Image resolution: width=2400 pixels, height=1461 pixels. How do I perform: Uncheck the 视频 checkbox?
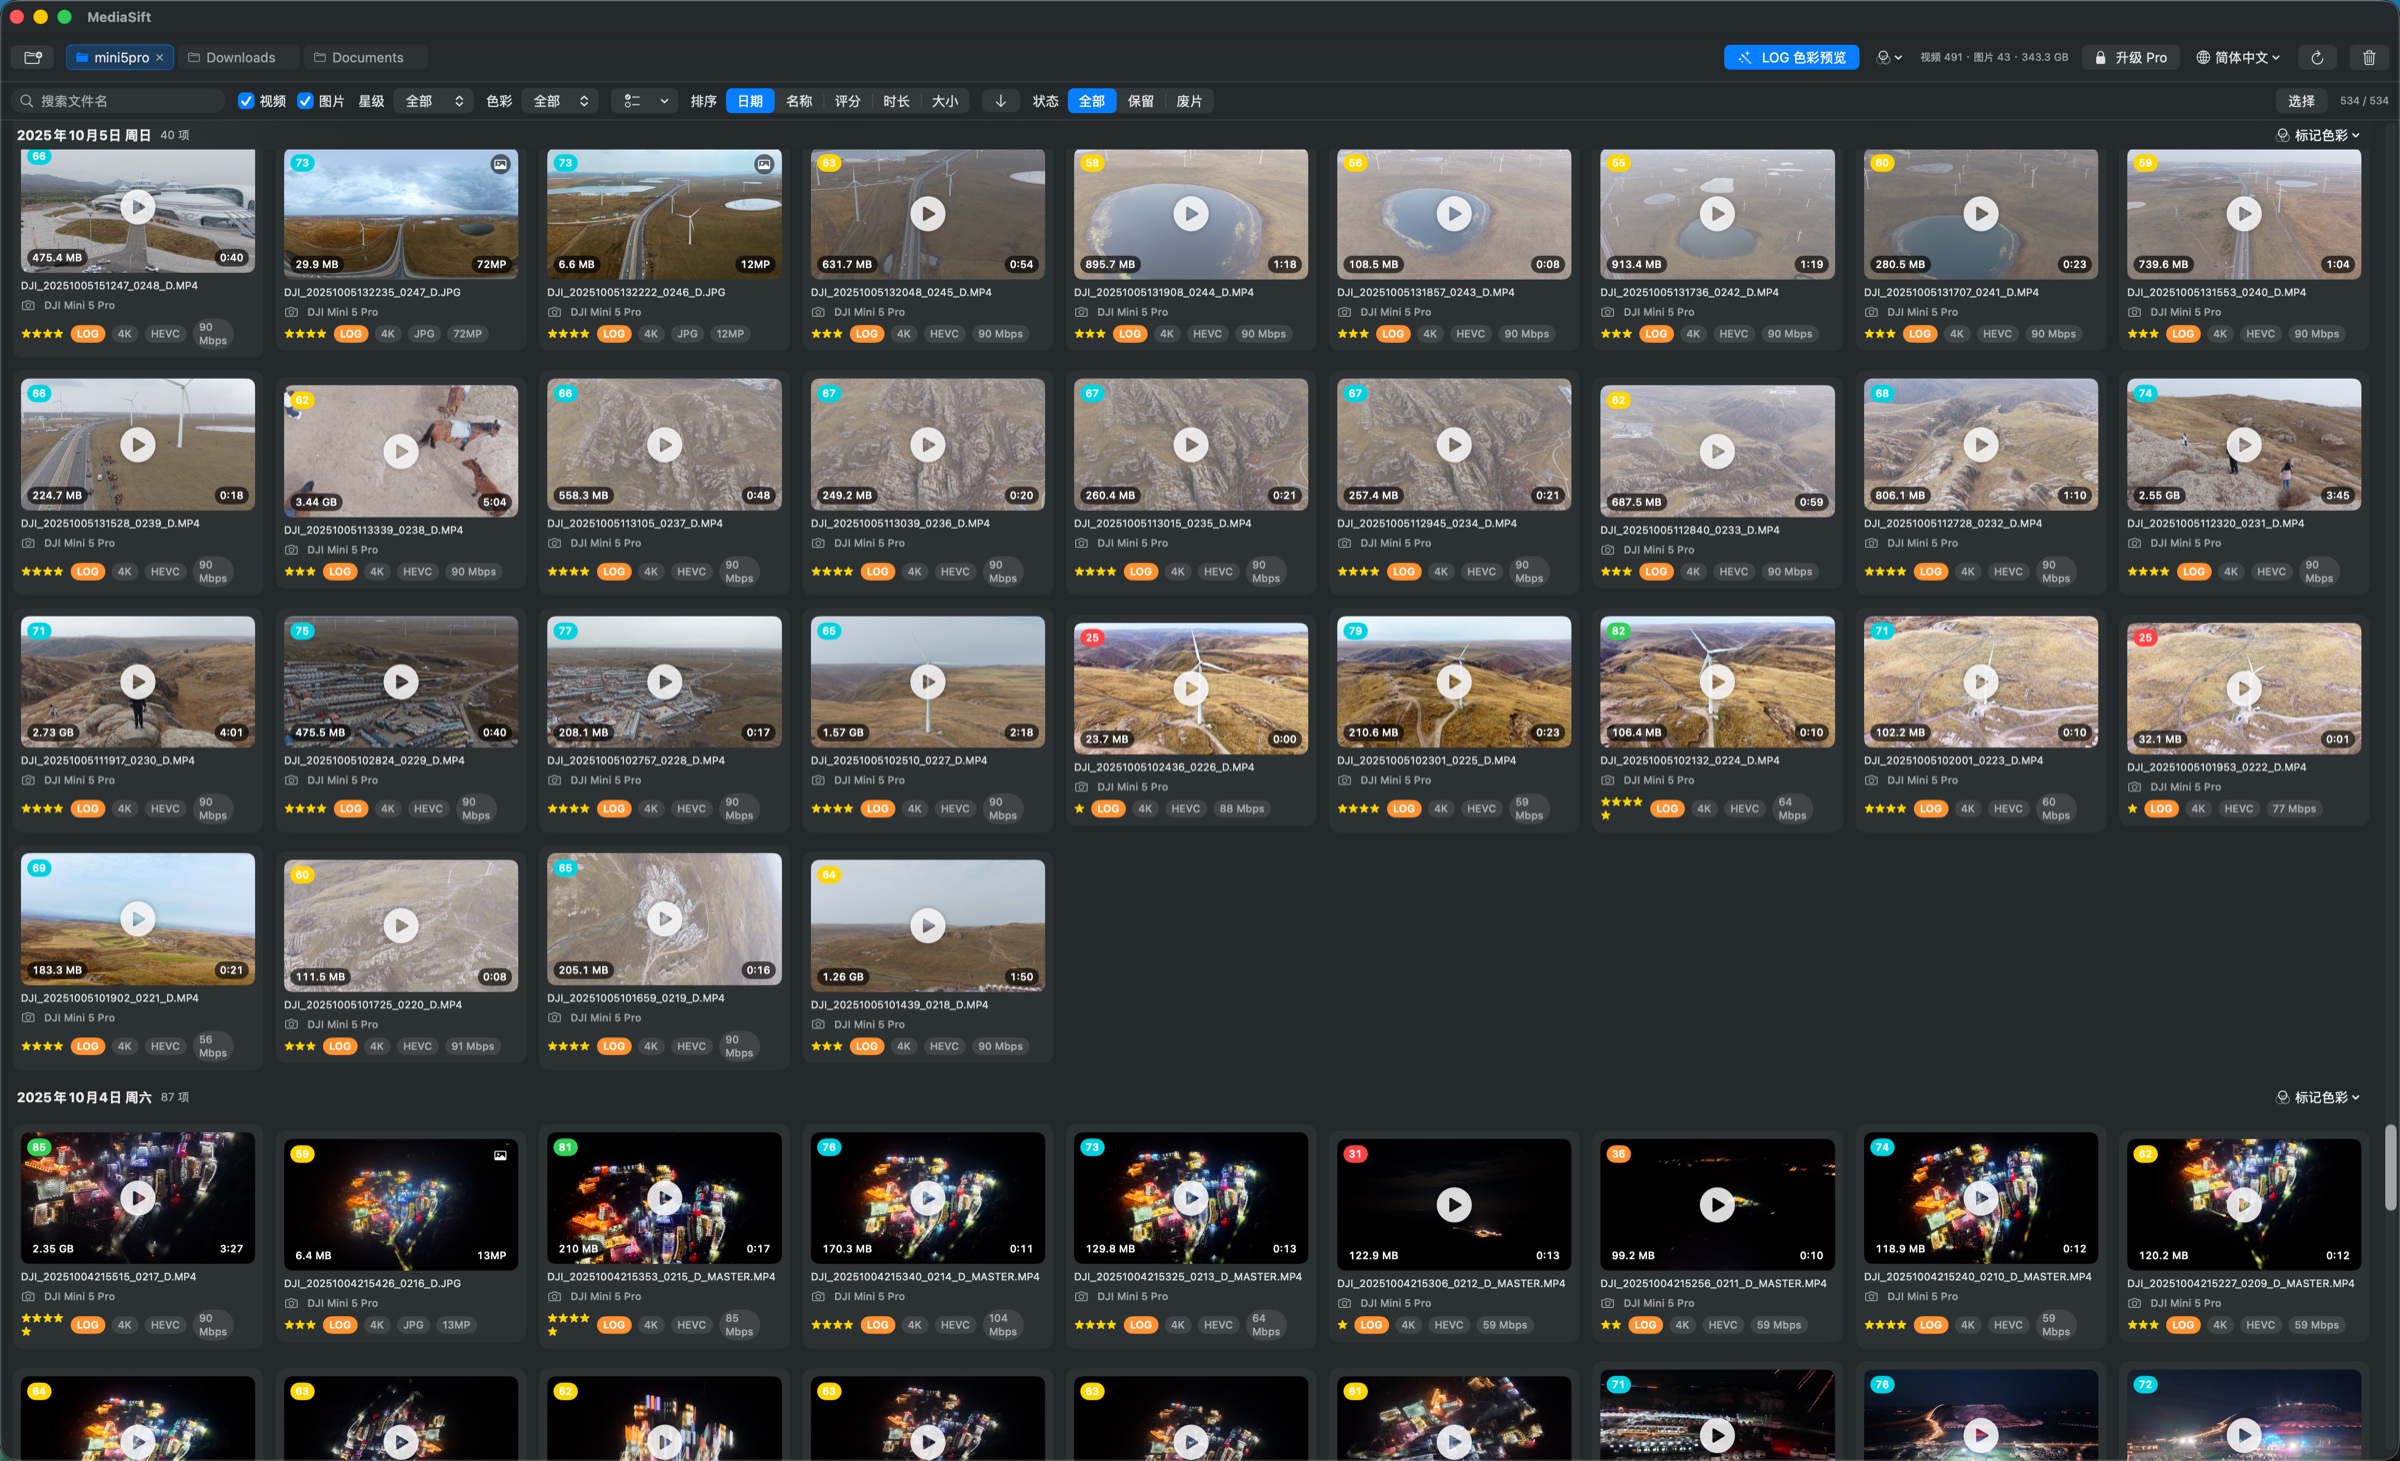[x=246, y=101]
